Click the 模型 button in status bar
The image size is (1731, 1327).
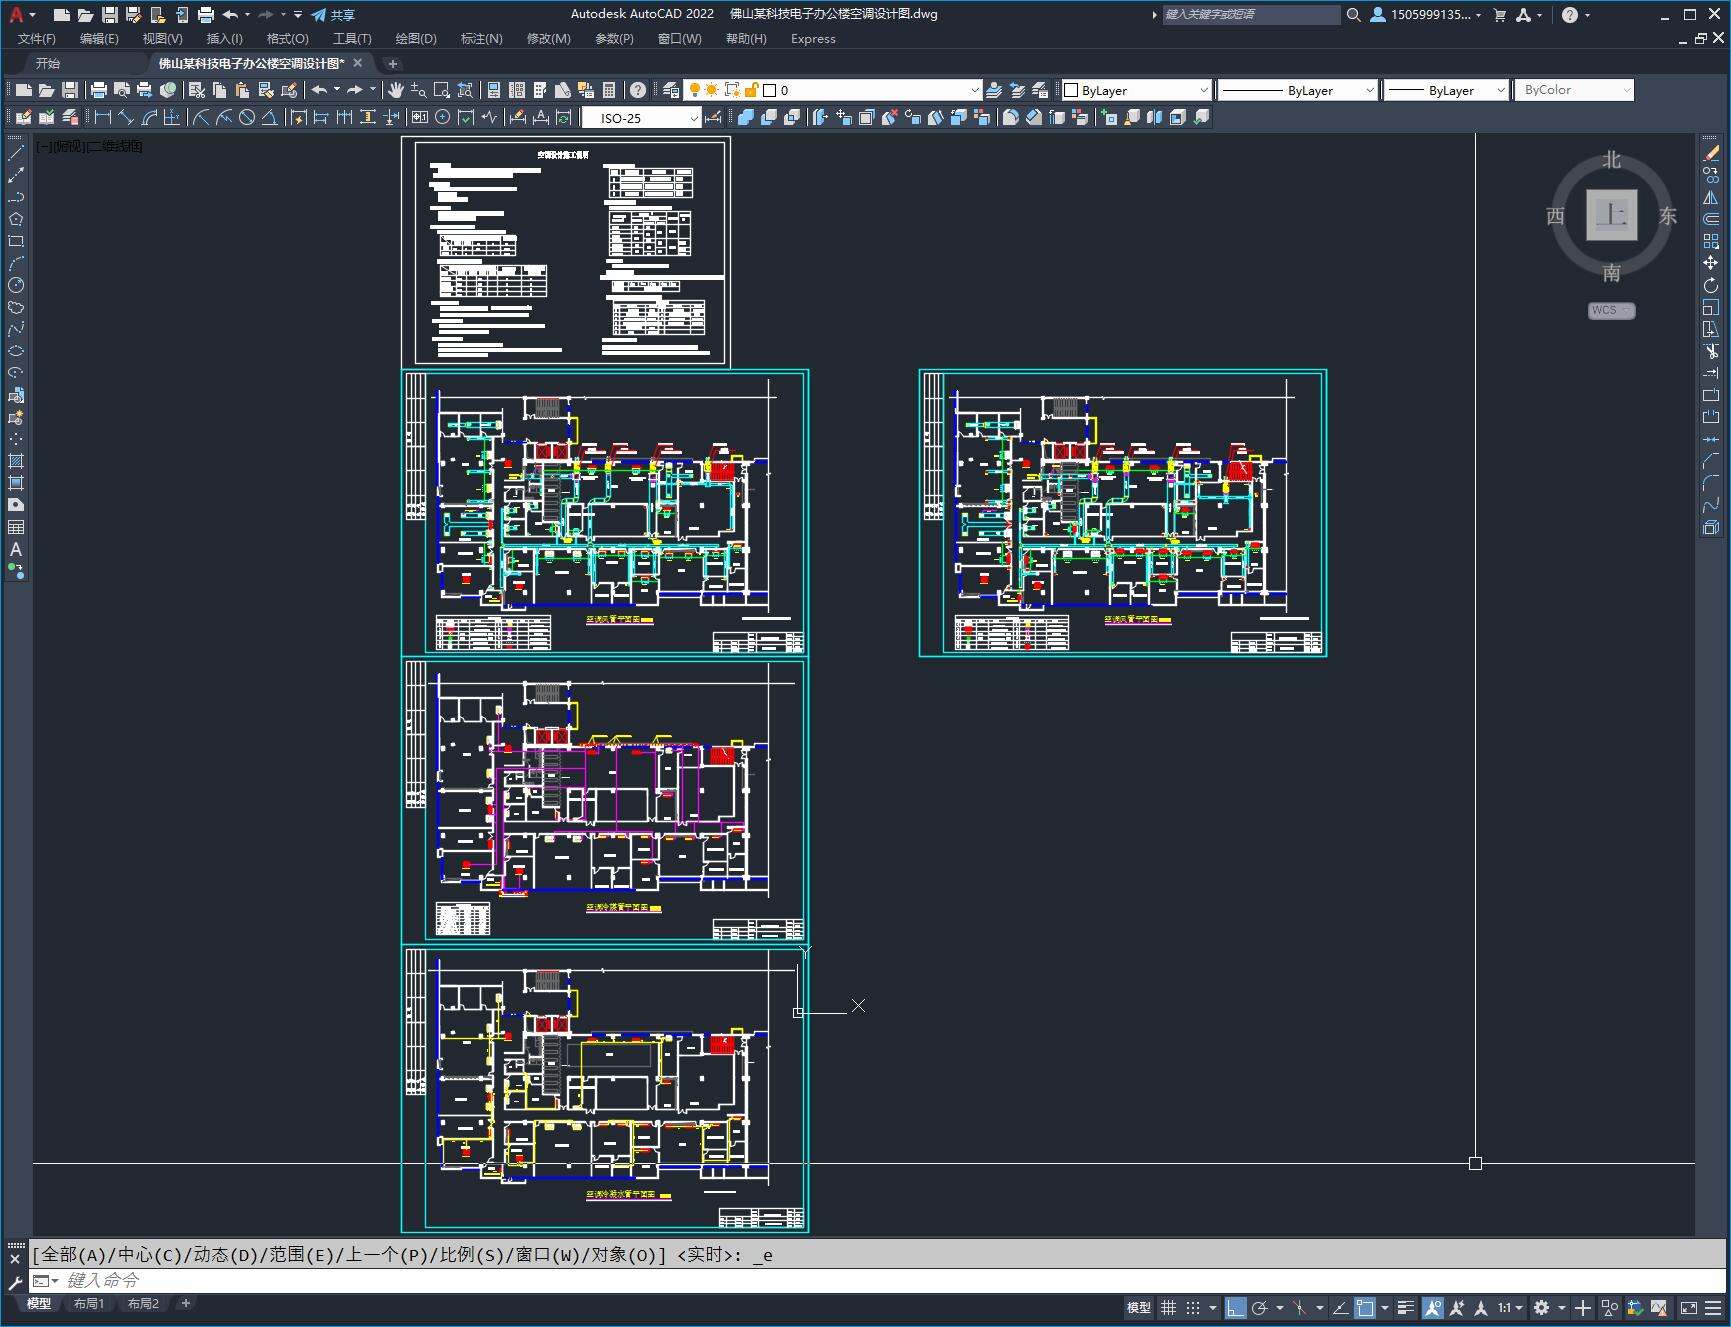pos(1138,1307)
